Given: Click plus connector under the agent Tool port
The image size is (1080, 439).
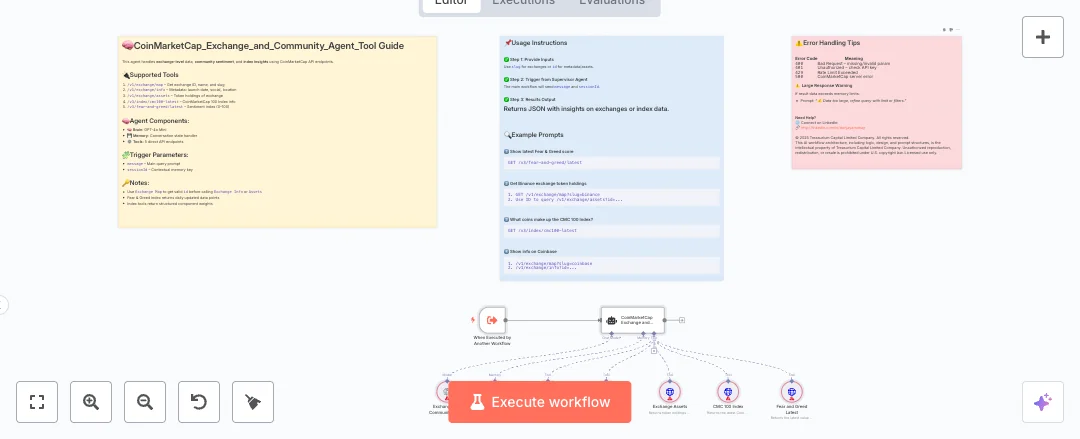Looking at the screenshot, I should (653, 351).
